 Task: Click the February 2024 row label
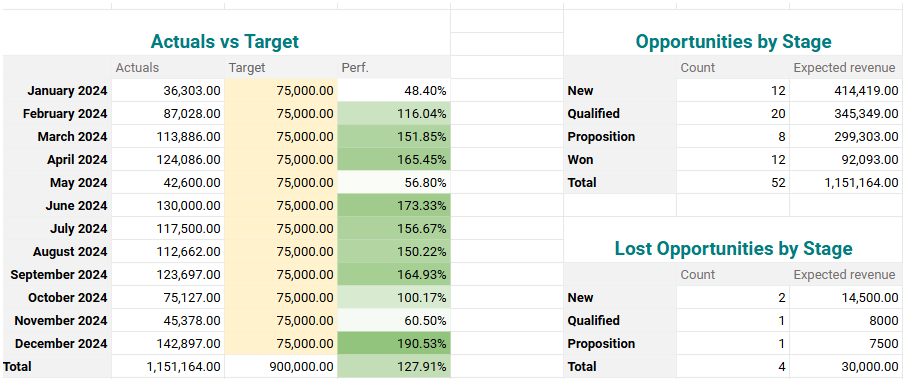click(57, 114)
